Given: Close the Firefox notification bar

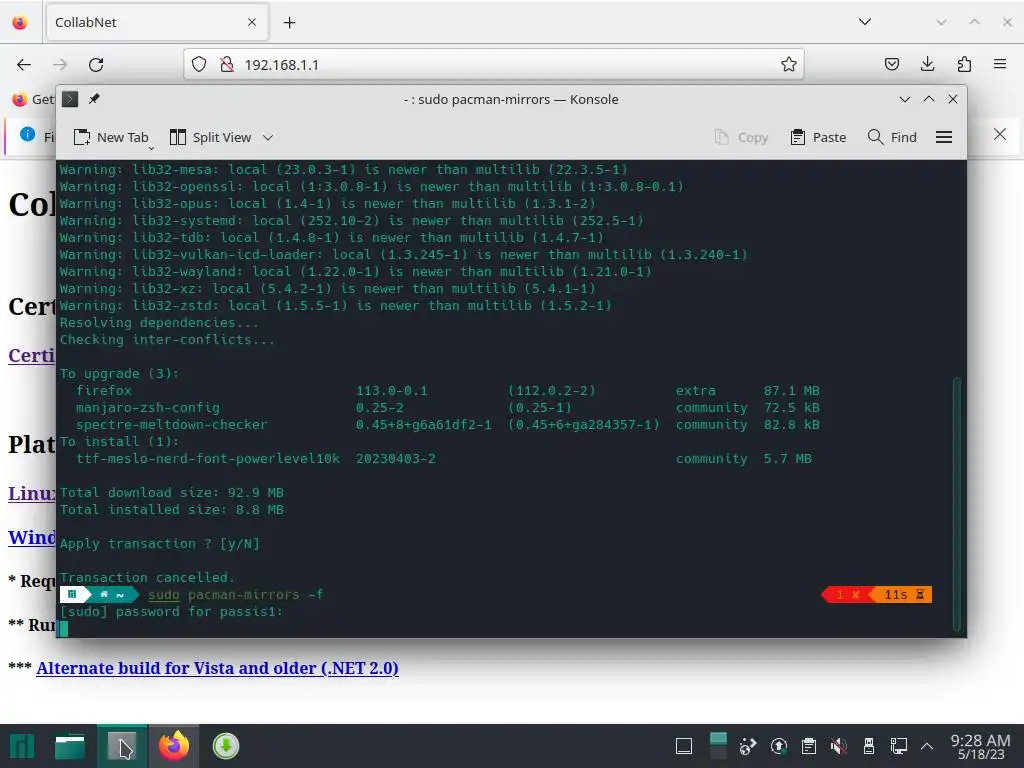Looking at the screenshot, I should point(1000,135).
